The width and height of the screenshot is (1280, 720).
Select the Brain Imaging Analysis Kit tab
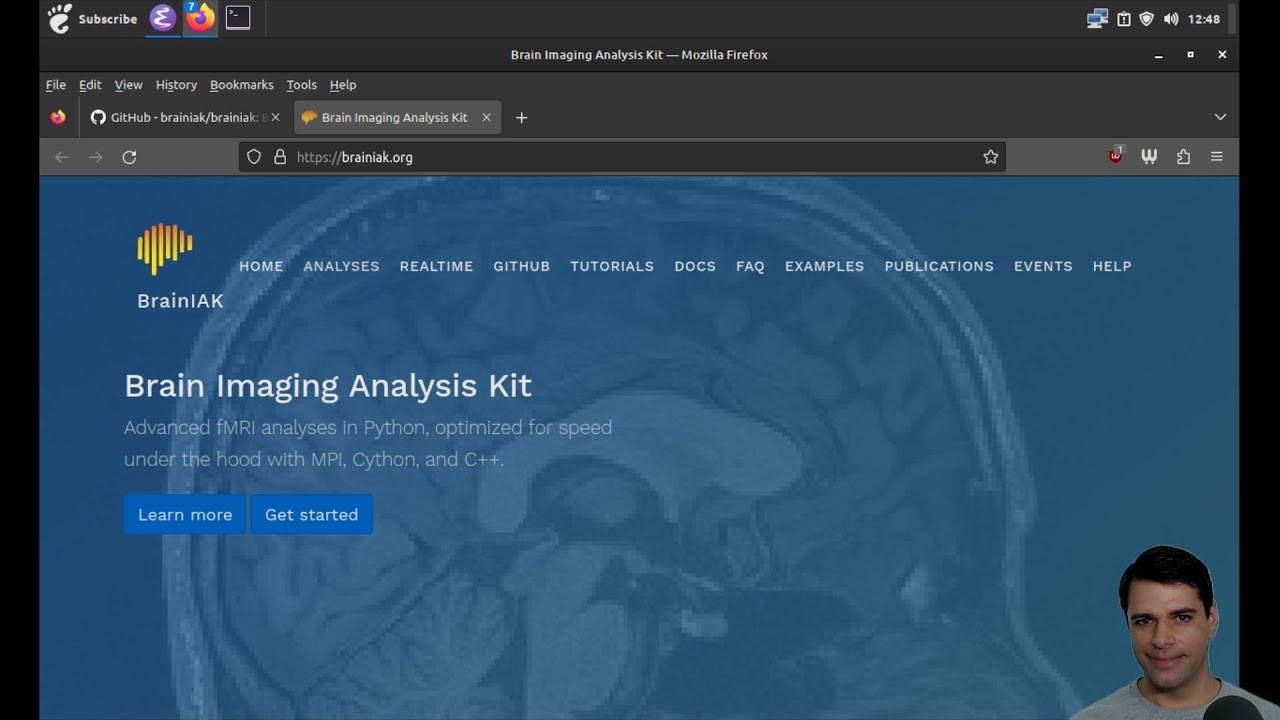point(397,117)
